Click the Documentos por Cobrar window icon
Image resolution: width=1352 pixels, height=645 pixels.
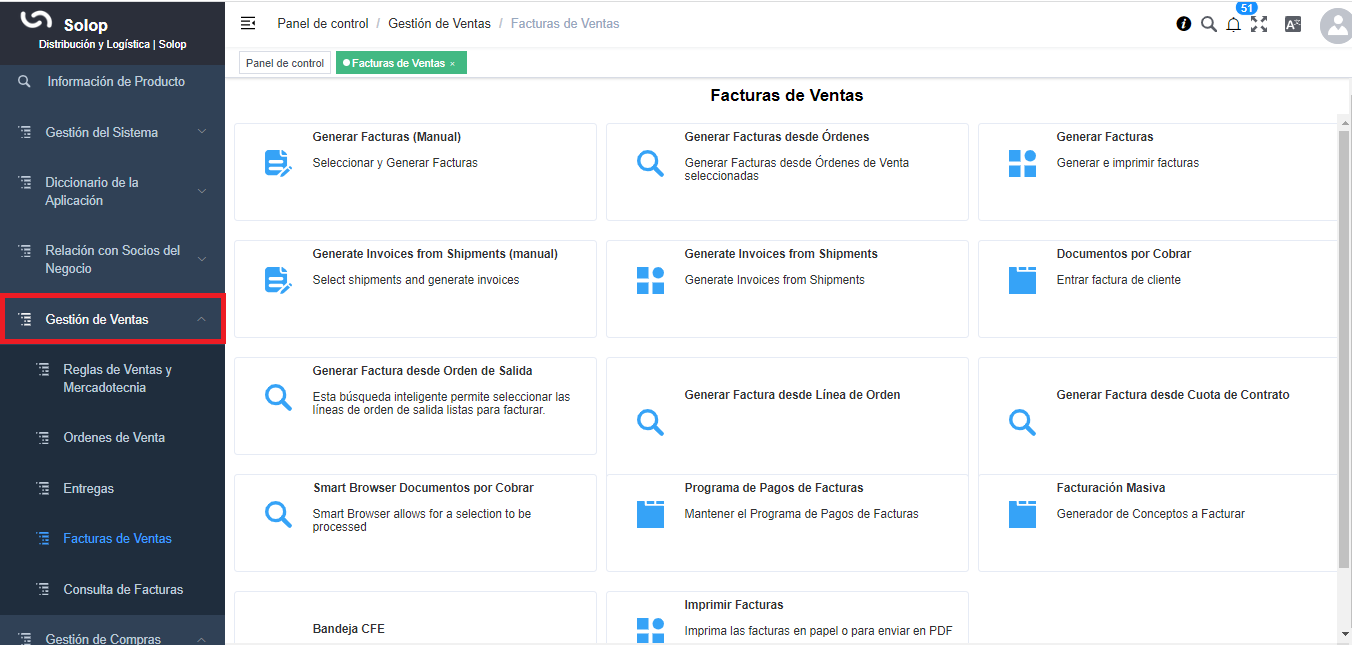pyautogui.click(x=1022, y=281)
